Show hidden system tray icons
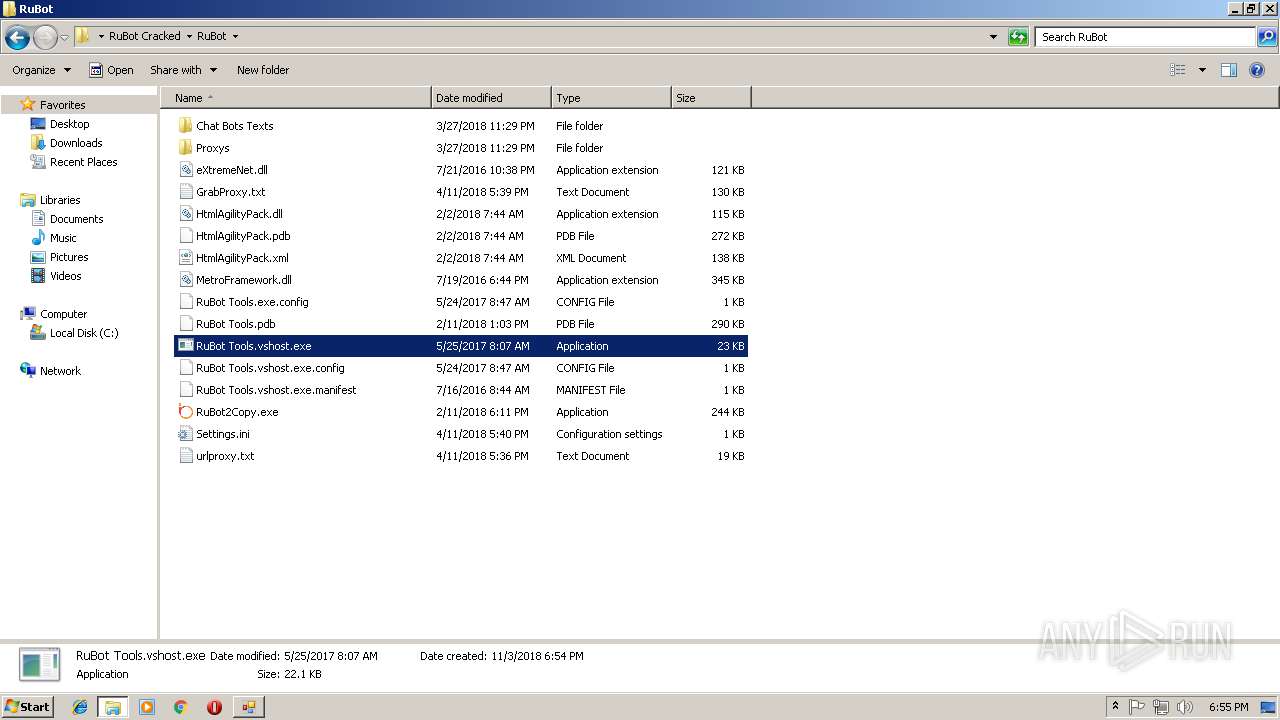This screenshot has height=720, width=1280. point(1116,707)
